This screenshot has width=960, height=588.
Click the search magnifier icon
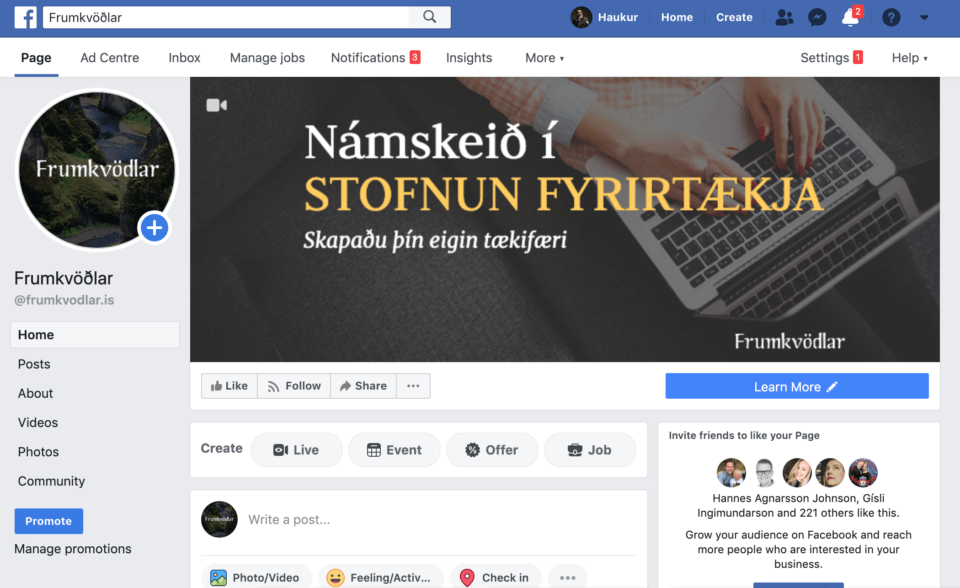coord(430,17)
